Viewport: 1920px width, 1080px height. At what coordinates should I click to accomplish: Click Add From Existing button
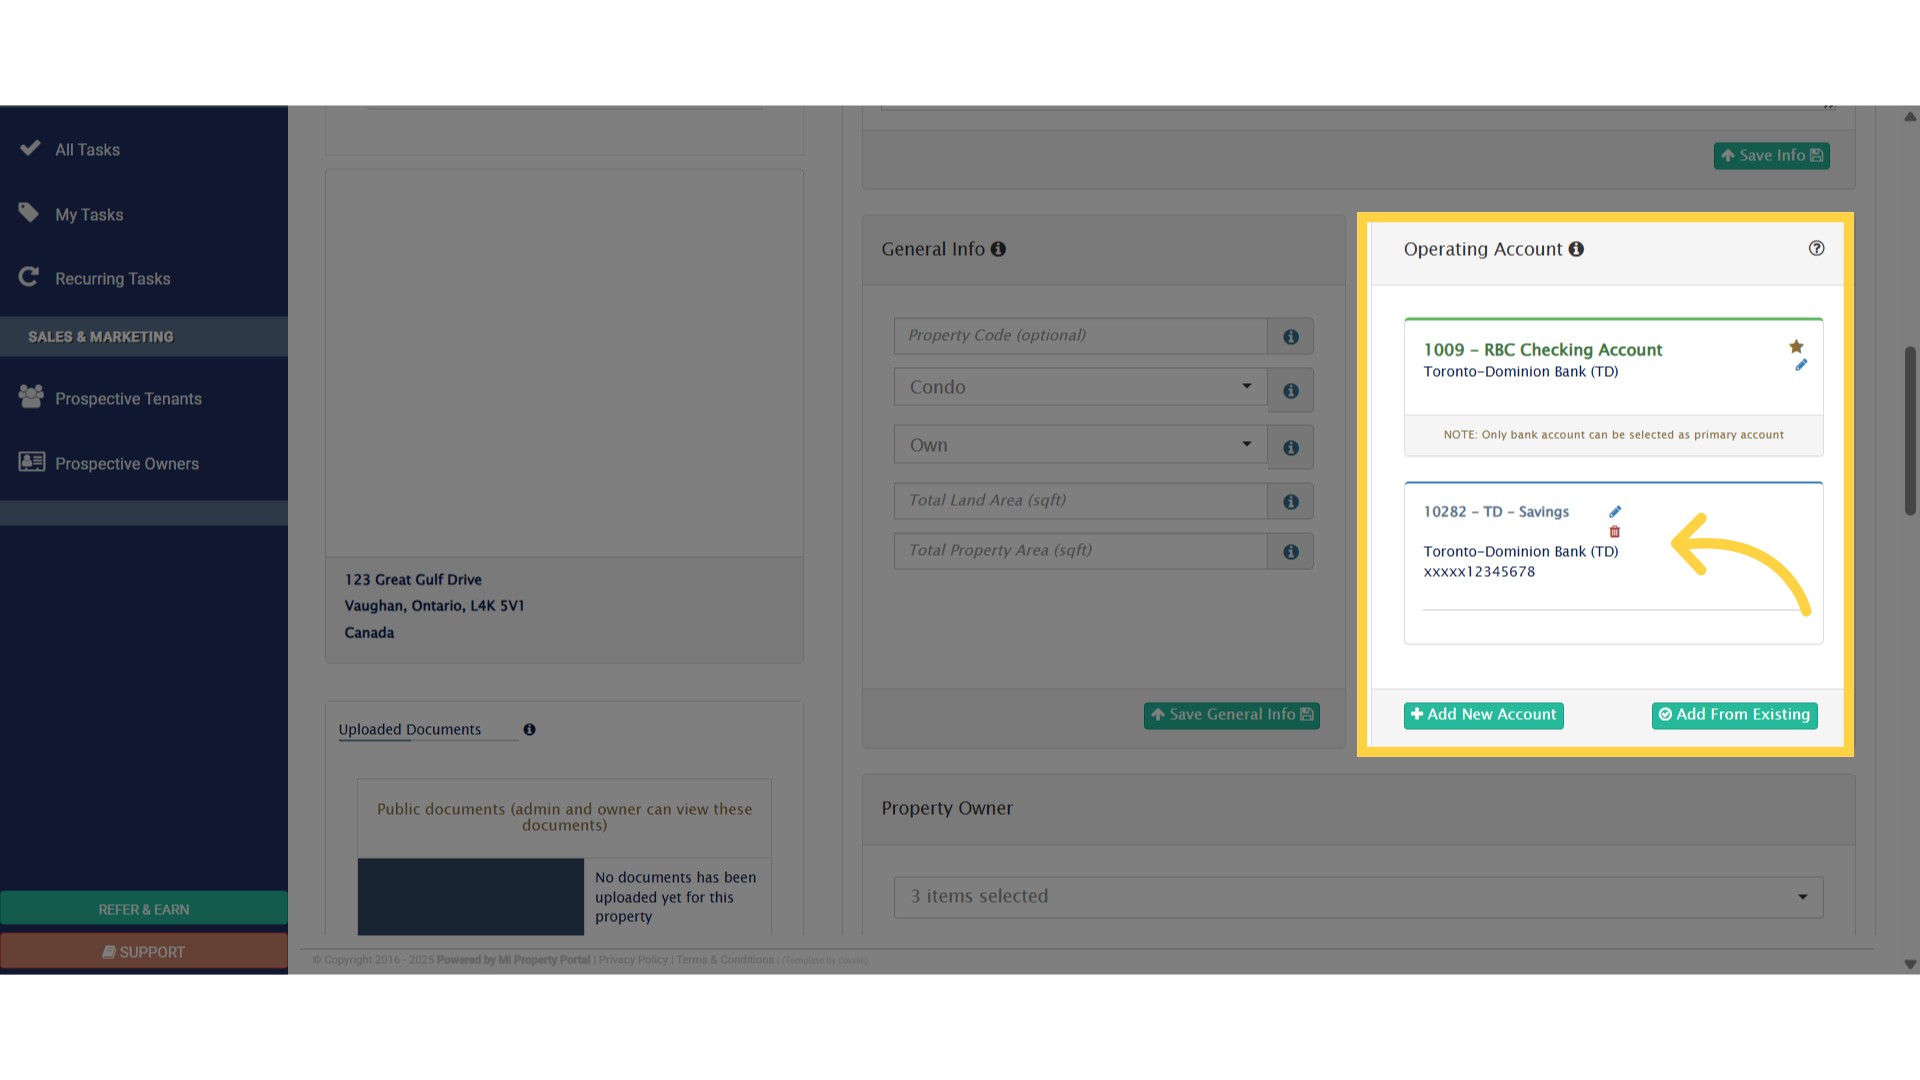(x=1734, y=715)
